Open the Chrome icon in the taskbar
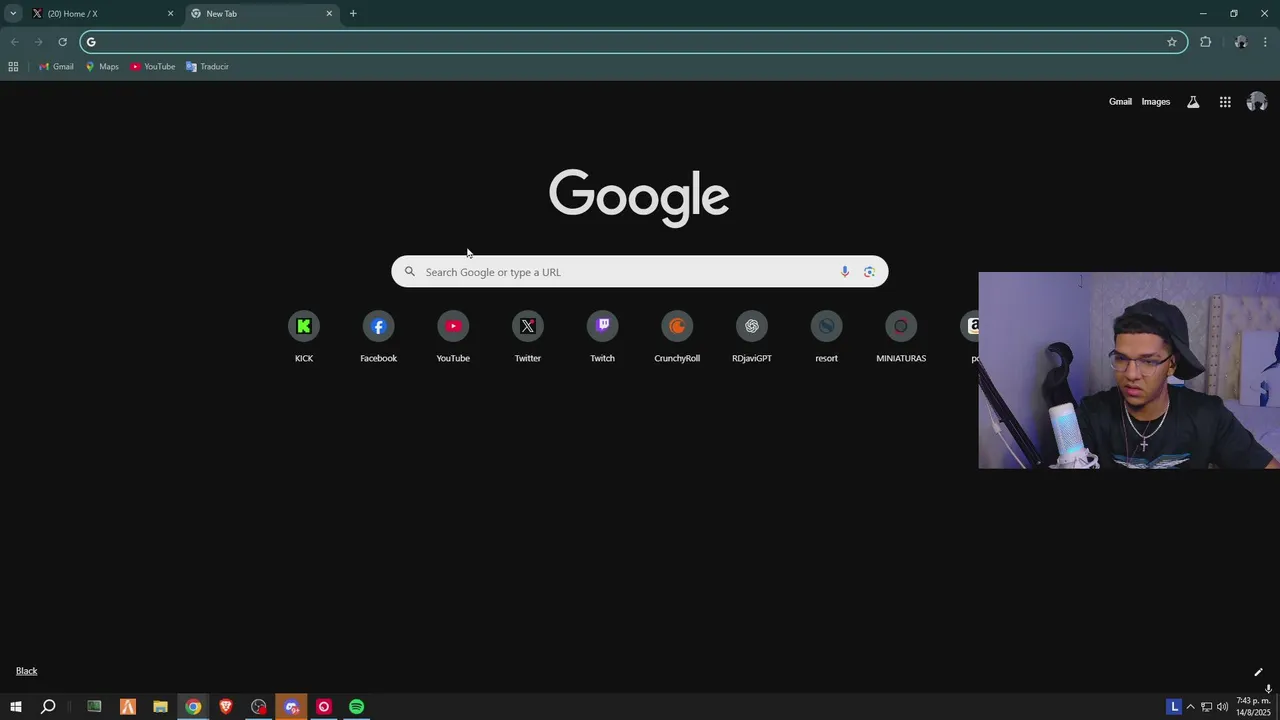This screenshot has width=1280, height=720. click(x=193, y=707)
